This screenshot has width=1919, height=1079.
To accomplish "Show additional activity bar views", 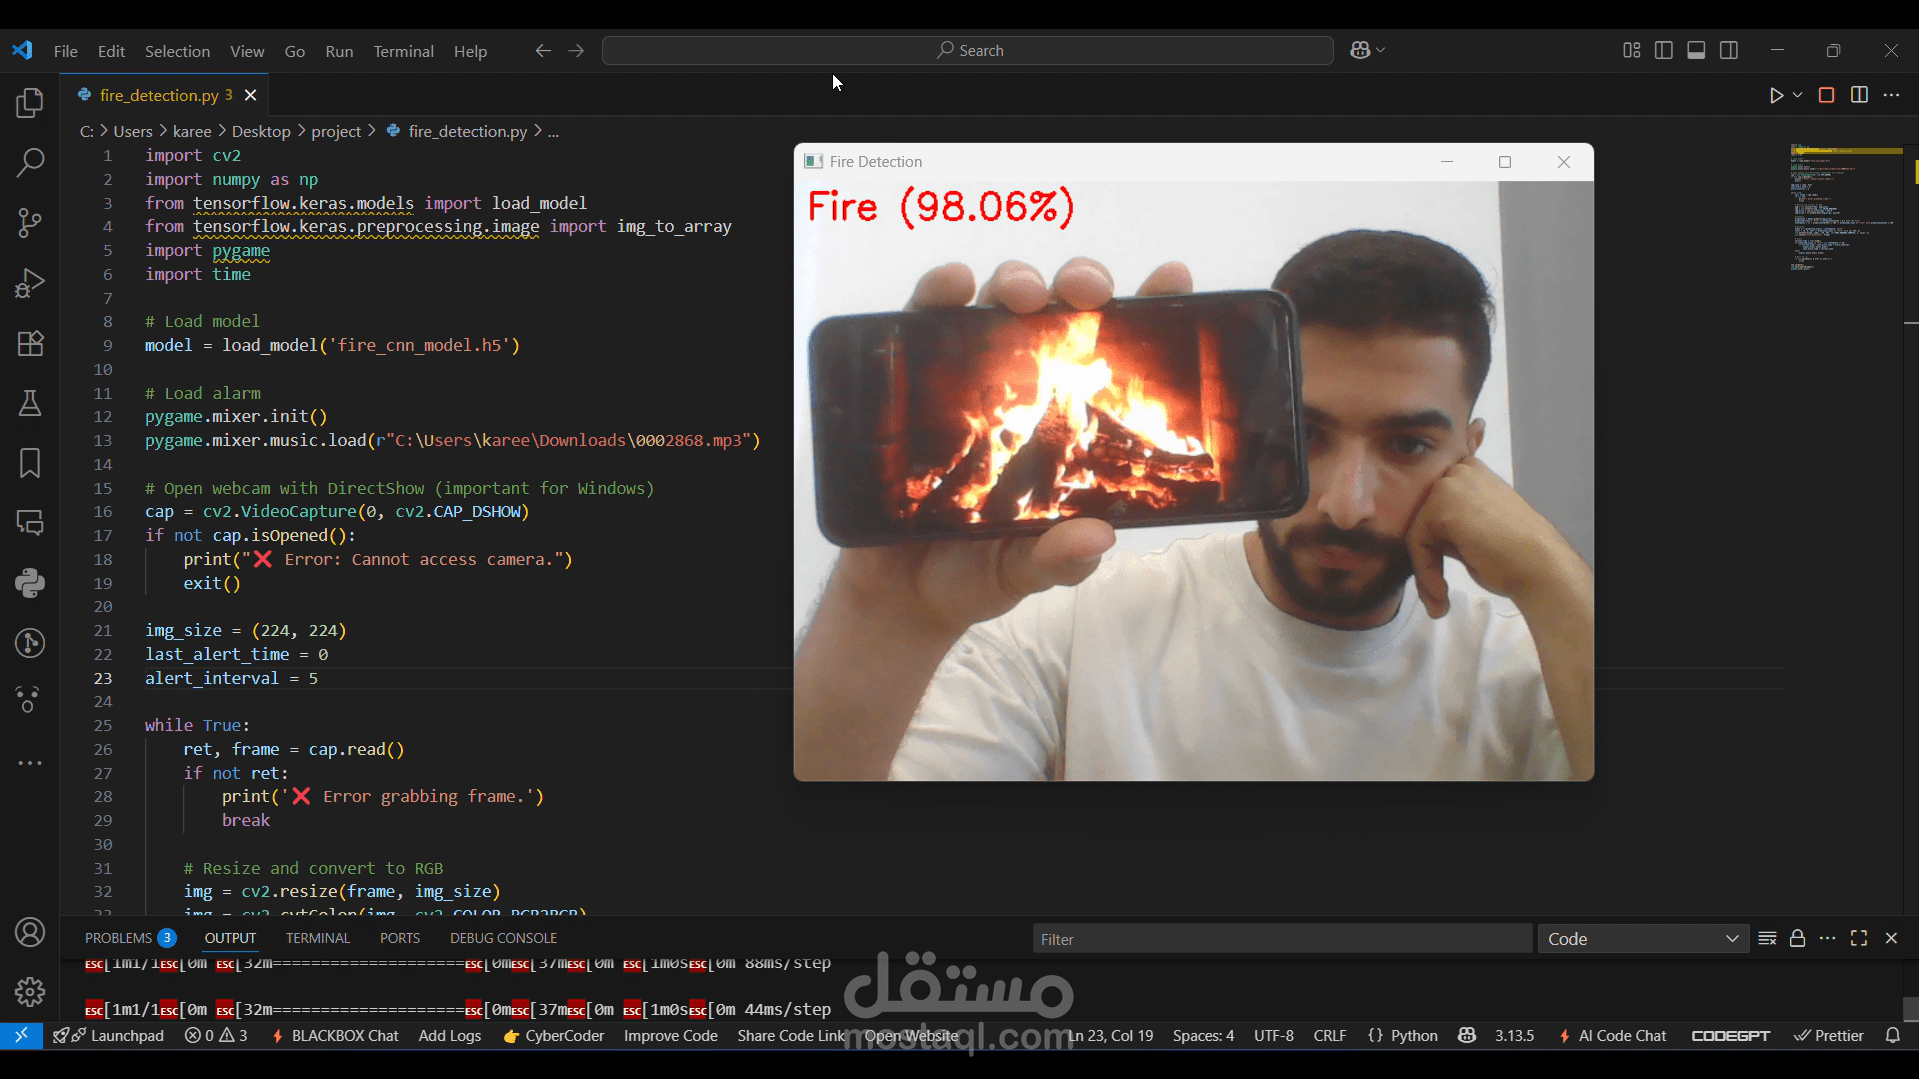I will tap(30, 763).
